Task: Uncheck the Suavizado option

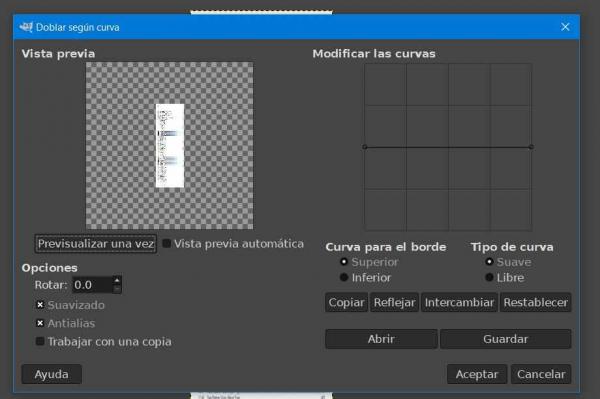Action: [40, 305]
